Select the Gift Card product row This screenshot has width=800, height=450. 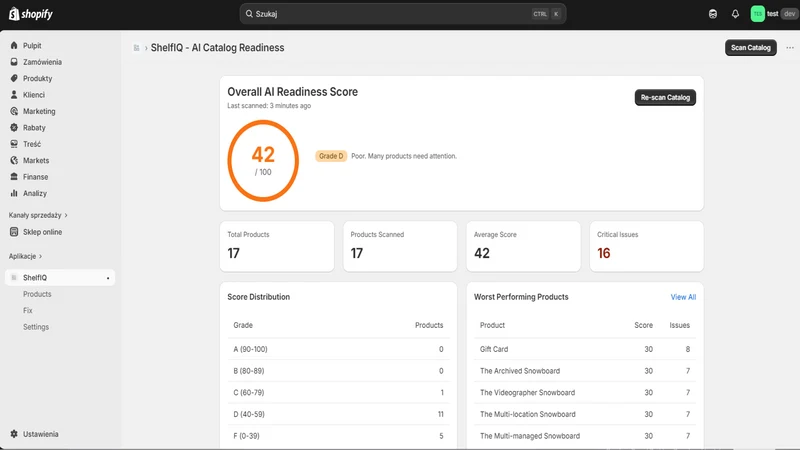click(585, 349)
